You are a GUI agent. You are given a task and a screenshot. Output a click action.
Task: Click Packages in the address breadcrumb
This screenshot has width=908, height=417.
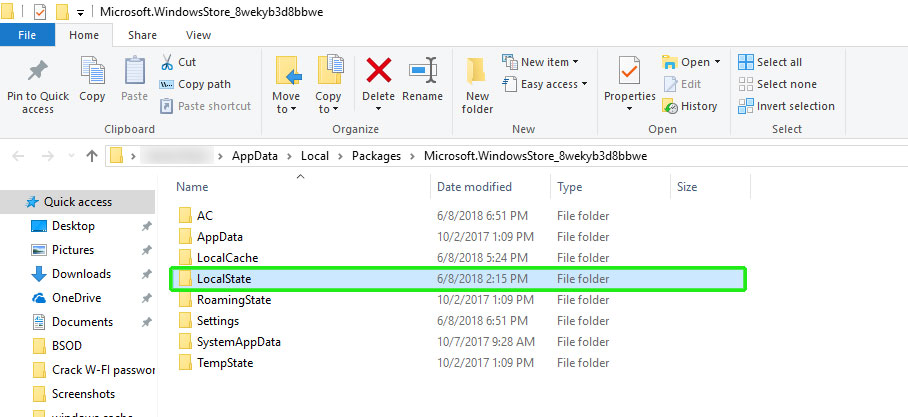(376, 156)
